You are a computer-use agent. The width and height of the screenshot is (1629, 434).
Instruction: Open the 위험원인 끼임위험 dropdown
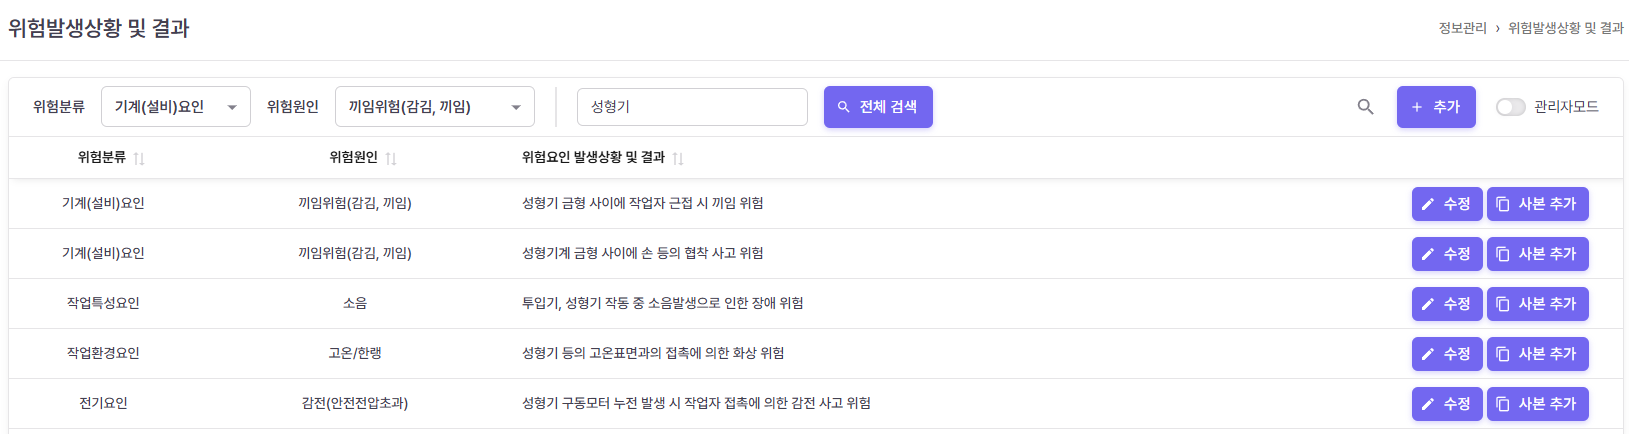434,107
